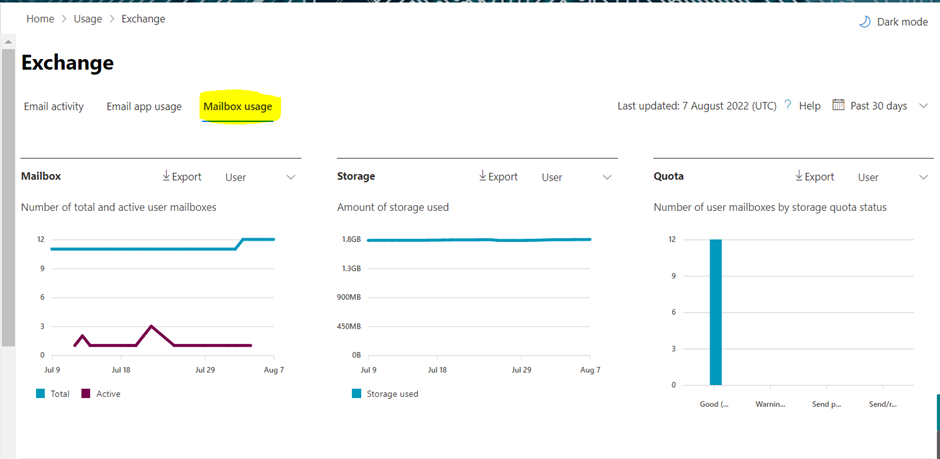This screenshot has width=940, height=459.
Task: Toggle Dark mode moon icon
Action: pyautogui.click(x=864, y=22)
